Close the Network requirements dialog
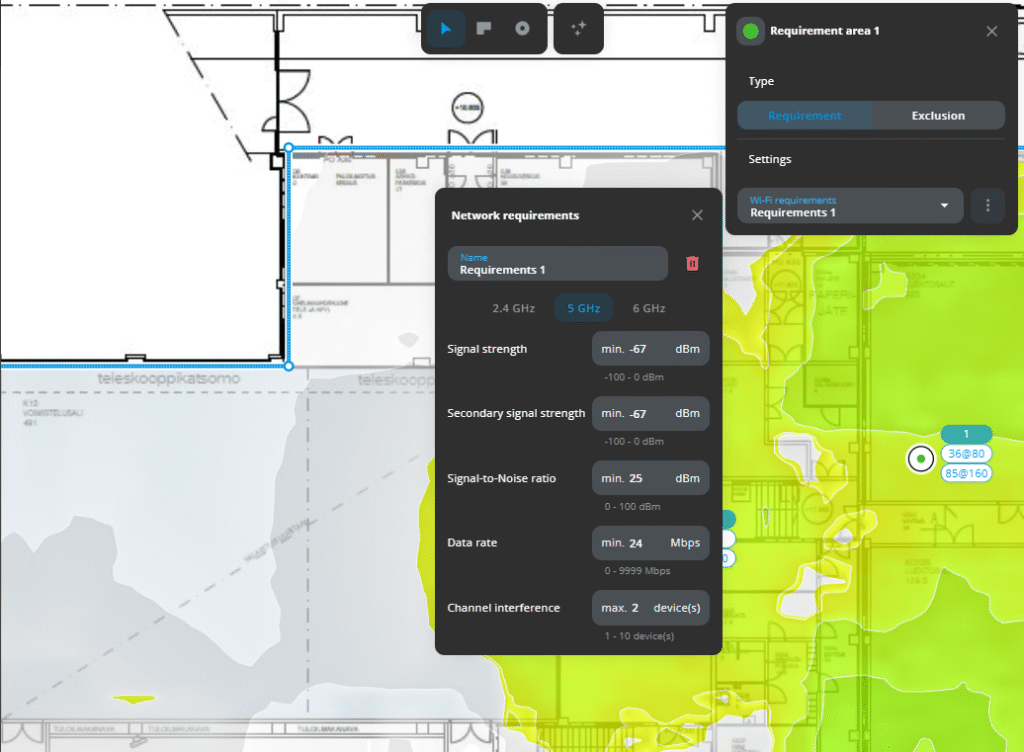The image size is (1024, 752). click(697, 215)
